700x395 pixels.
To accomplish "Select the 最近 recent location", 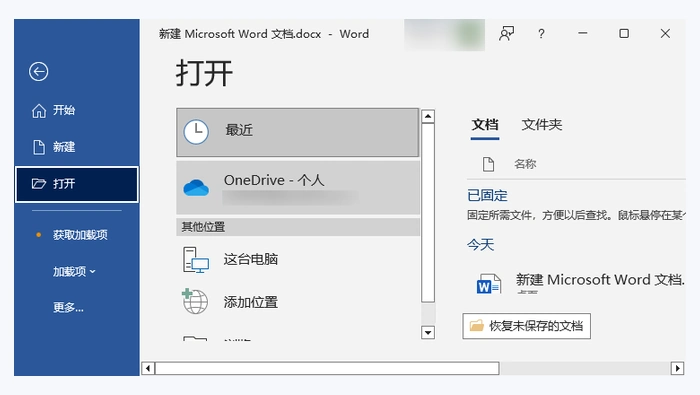I will 298,132.
